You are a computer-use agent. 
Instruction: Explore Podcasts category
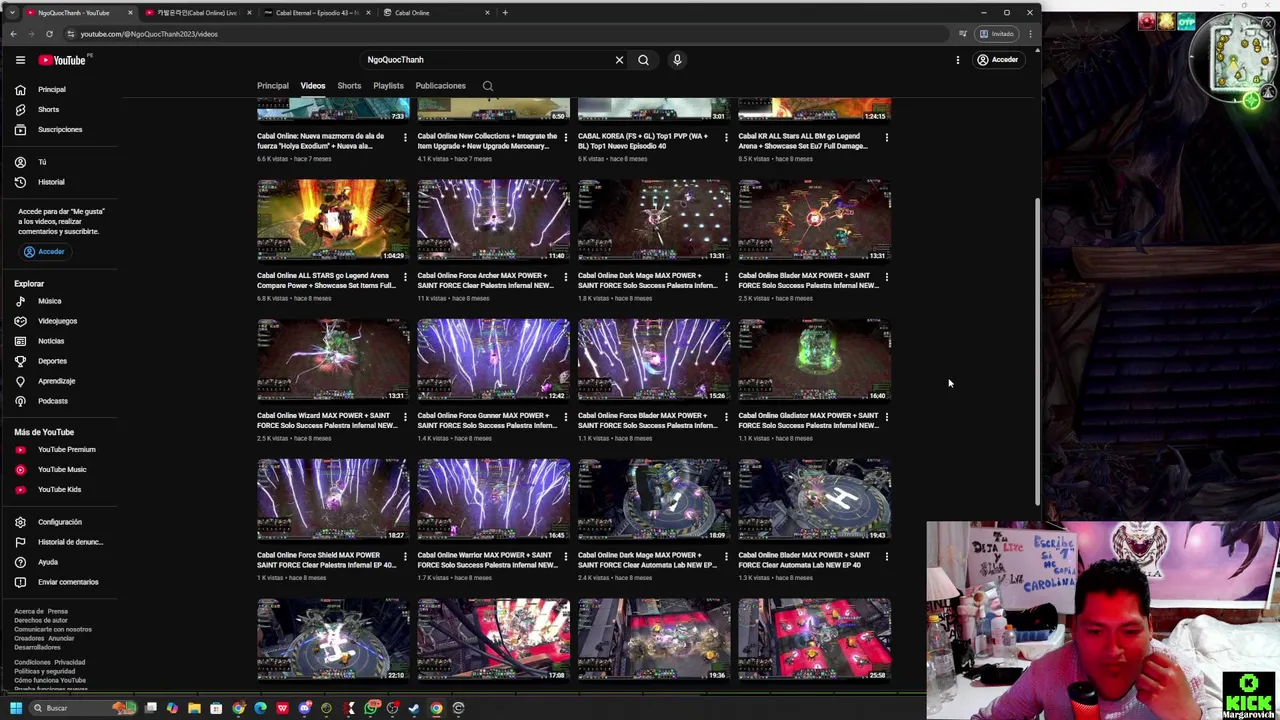(53, 401)
